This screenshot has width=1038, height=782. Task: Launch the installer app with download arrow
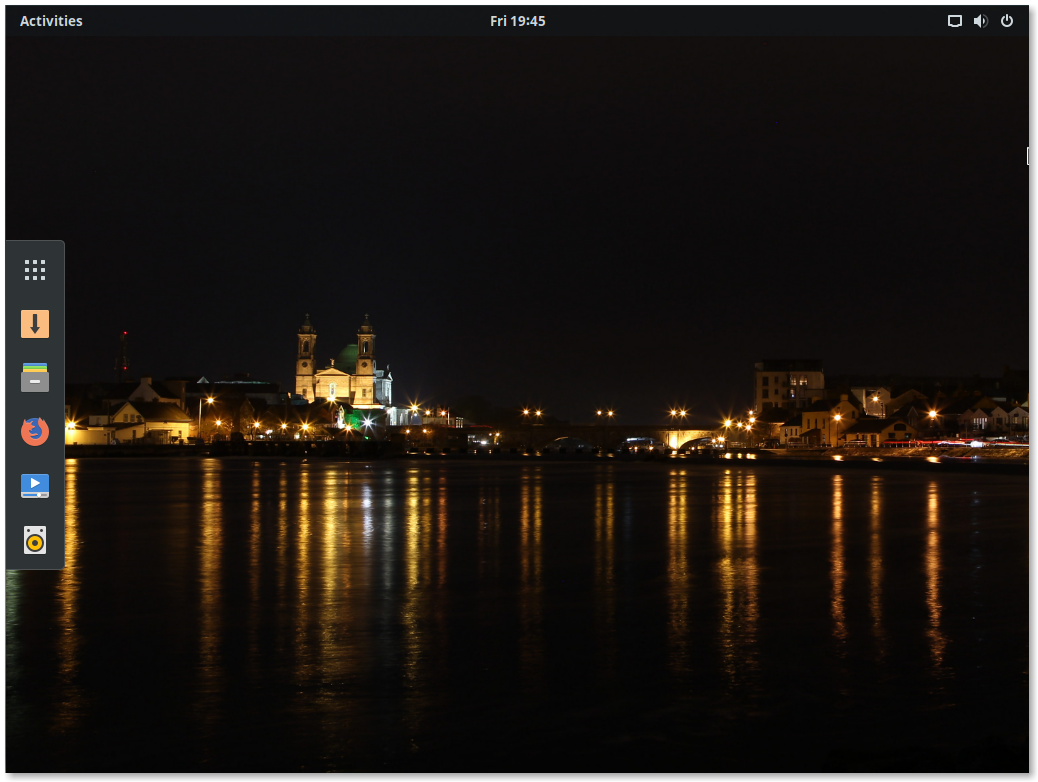pyautogui.click(x=35, y=324)
